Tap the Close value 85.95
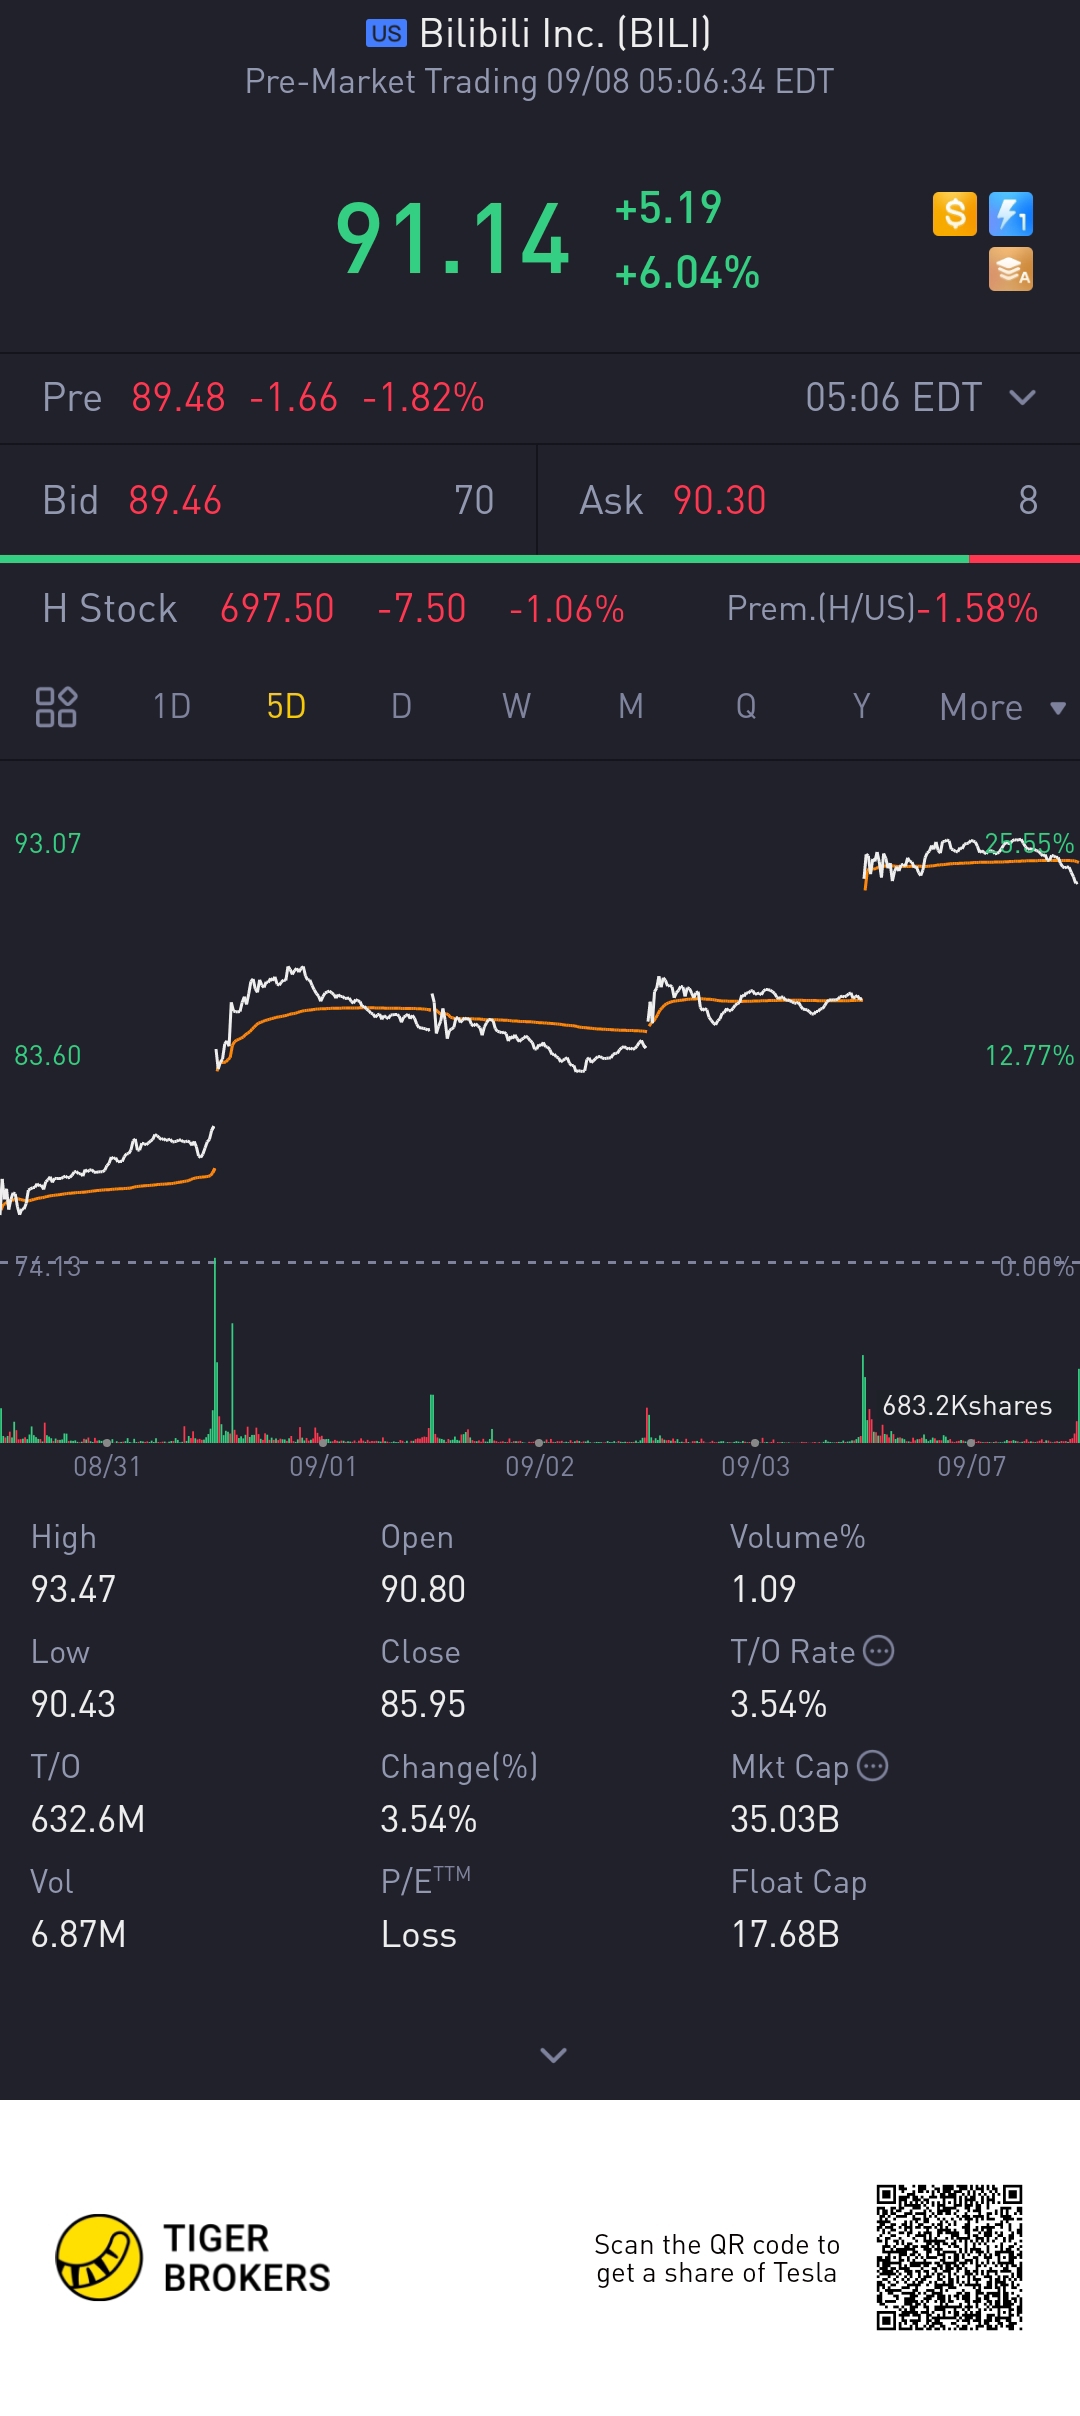 click(423, 1705)
